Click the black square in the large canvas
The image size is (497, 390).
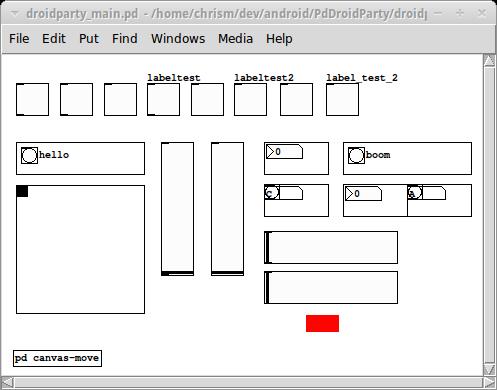point(22,191)
